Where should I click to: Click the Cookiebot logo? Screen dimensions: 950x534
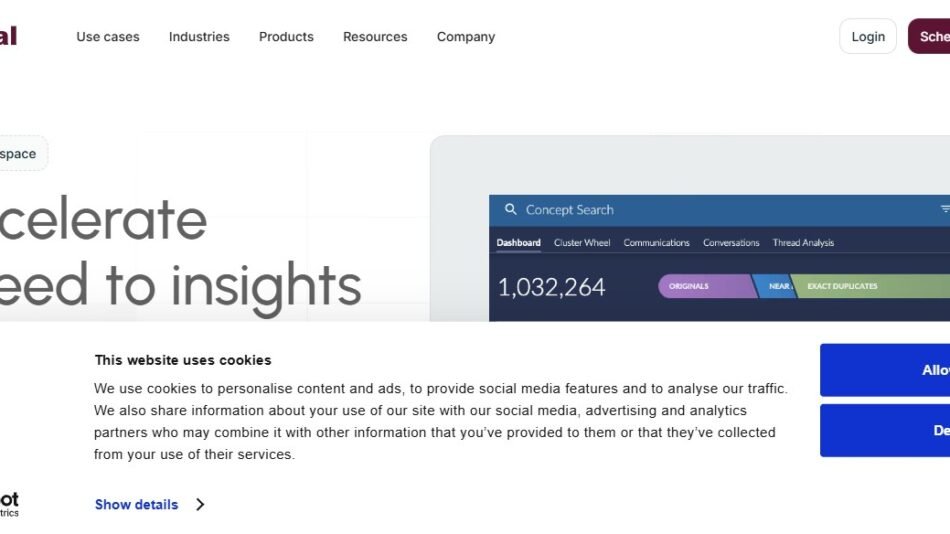(x=9, y=503)
